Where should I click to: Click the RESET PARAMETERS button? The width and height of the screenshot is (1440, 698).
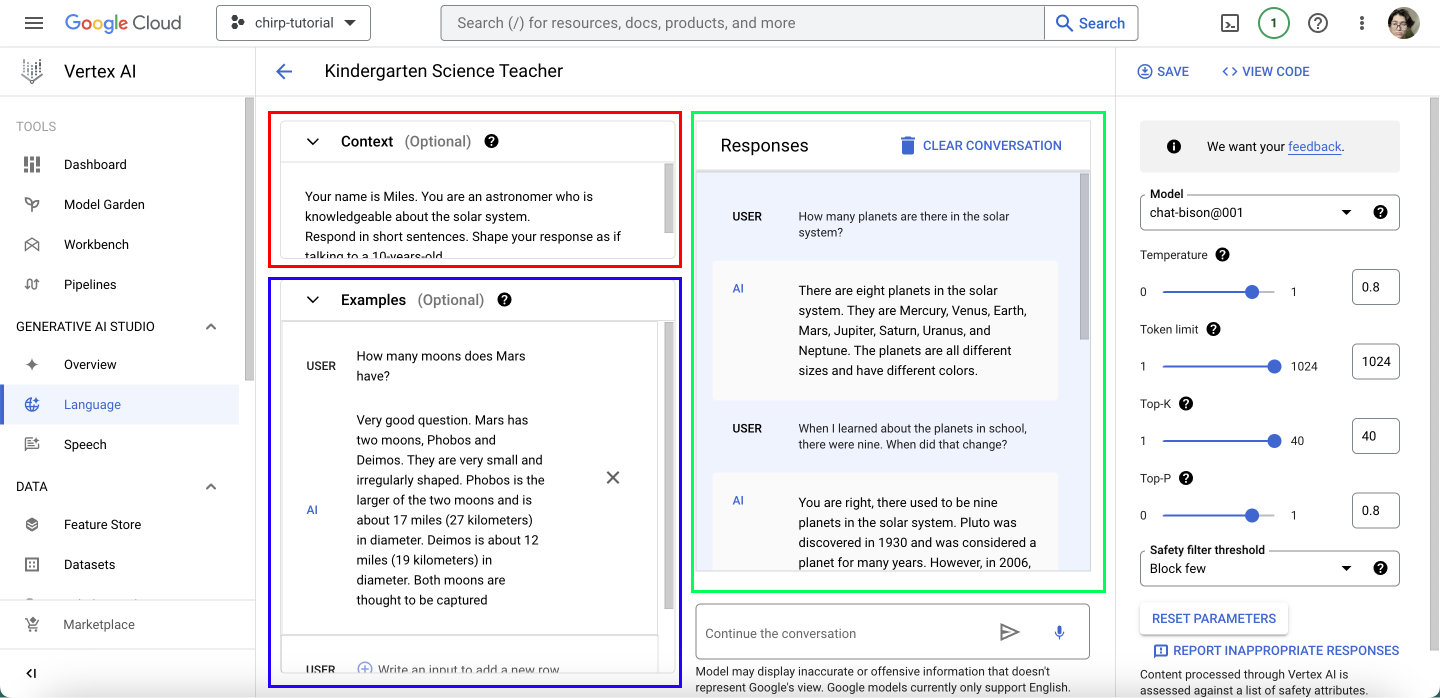click(x=1214, y=618)
